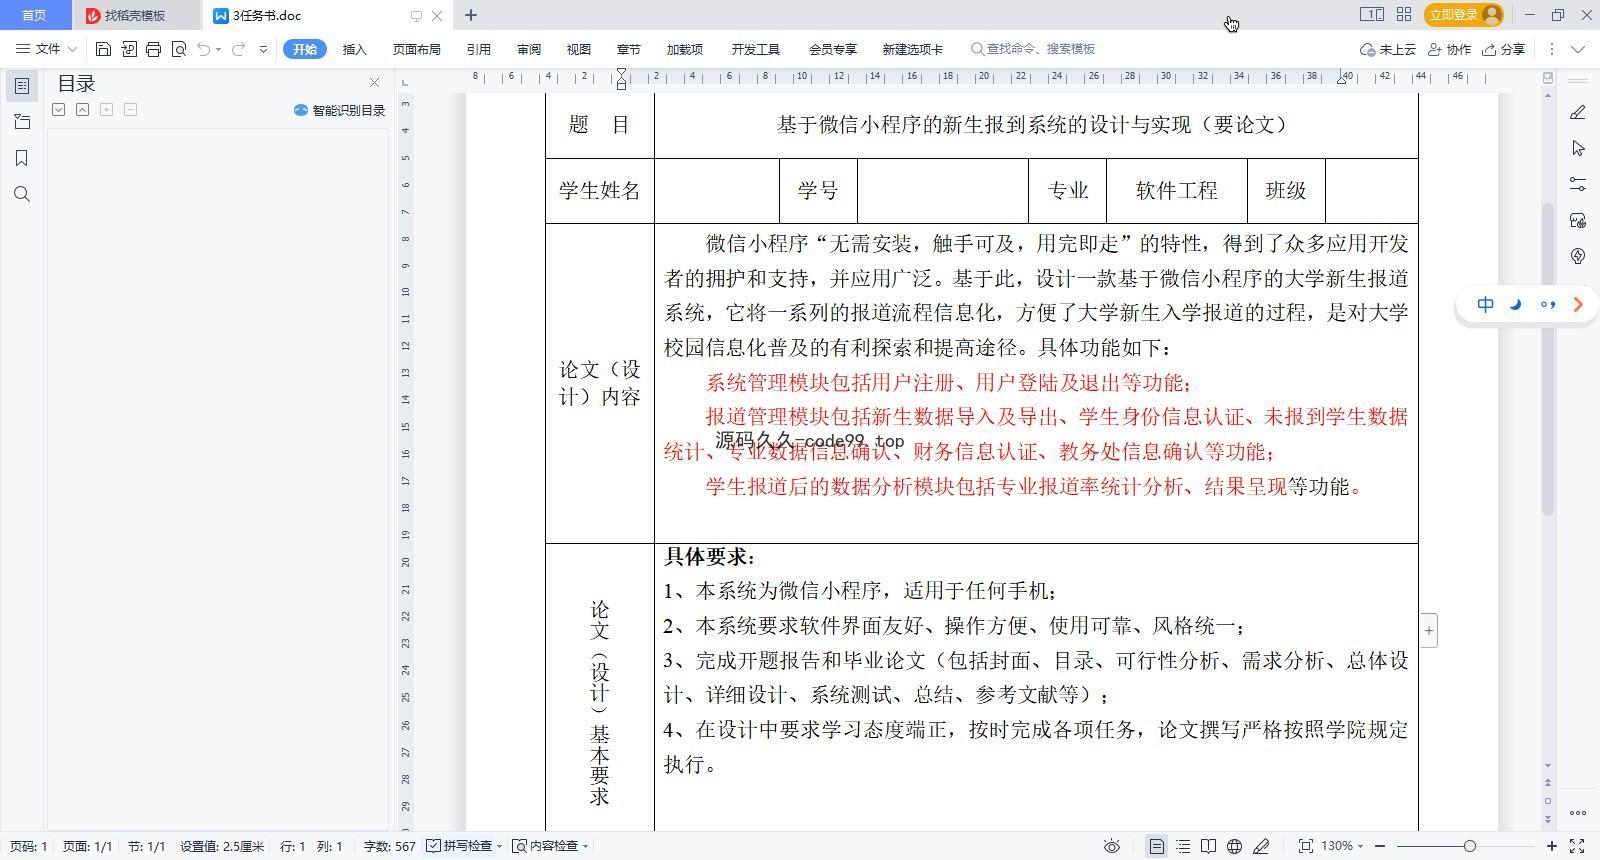Open the 引用 ribbon tab
Image resolution: width=1600 pixels, height=860 pixels.
click(479, 49)
